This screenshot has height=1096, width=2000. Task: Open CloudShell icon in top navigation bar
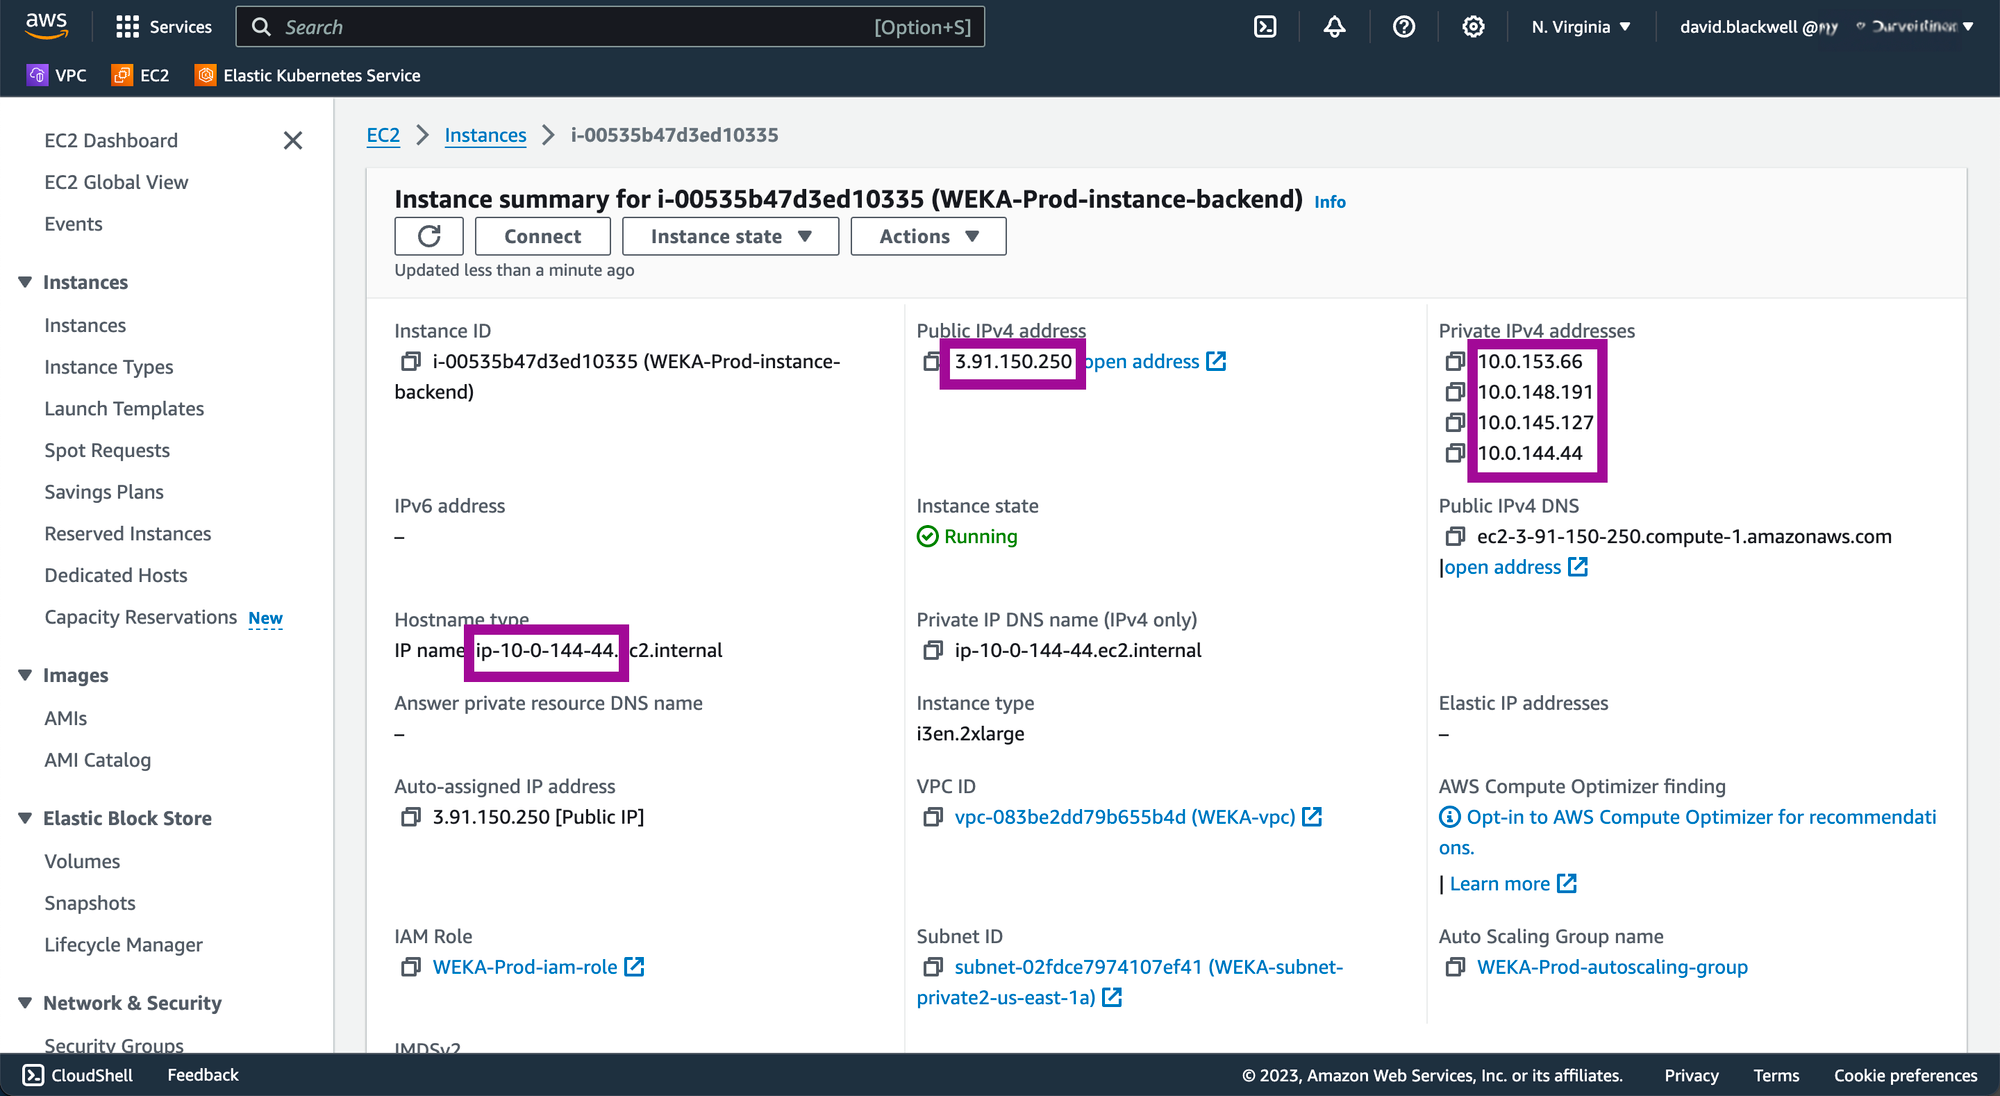[1265, 27]
